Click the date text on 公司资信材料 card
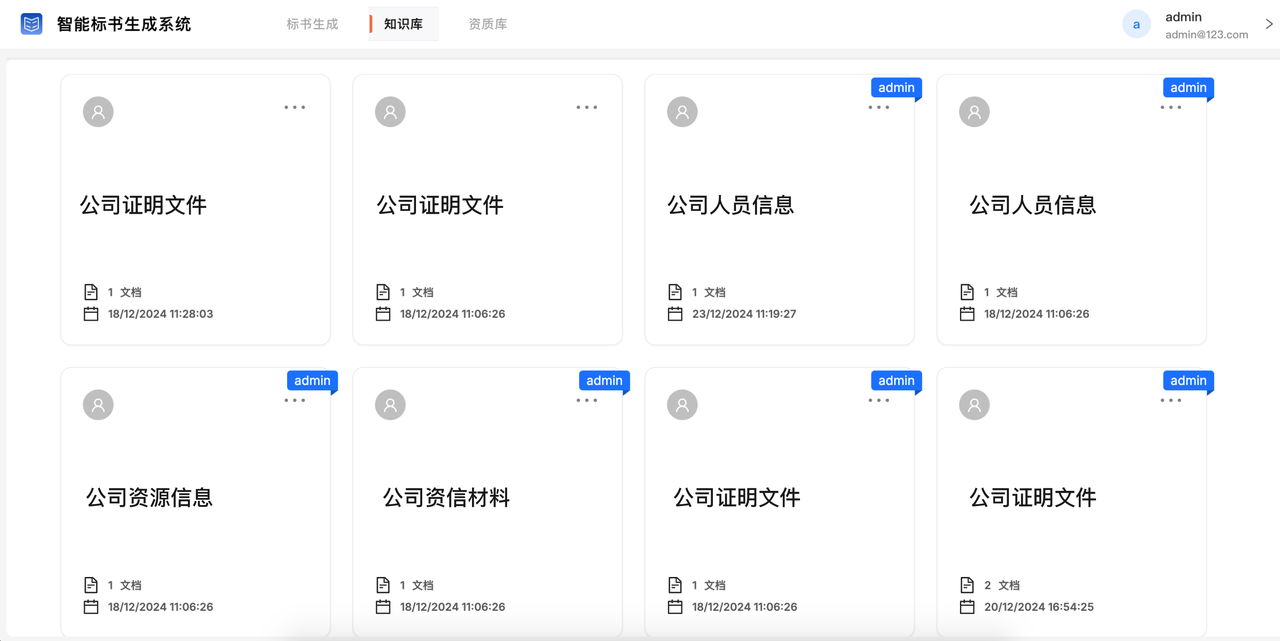The image size is (1280, 641). coord(453,607)
